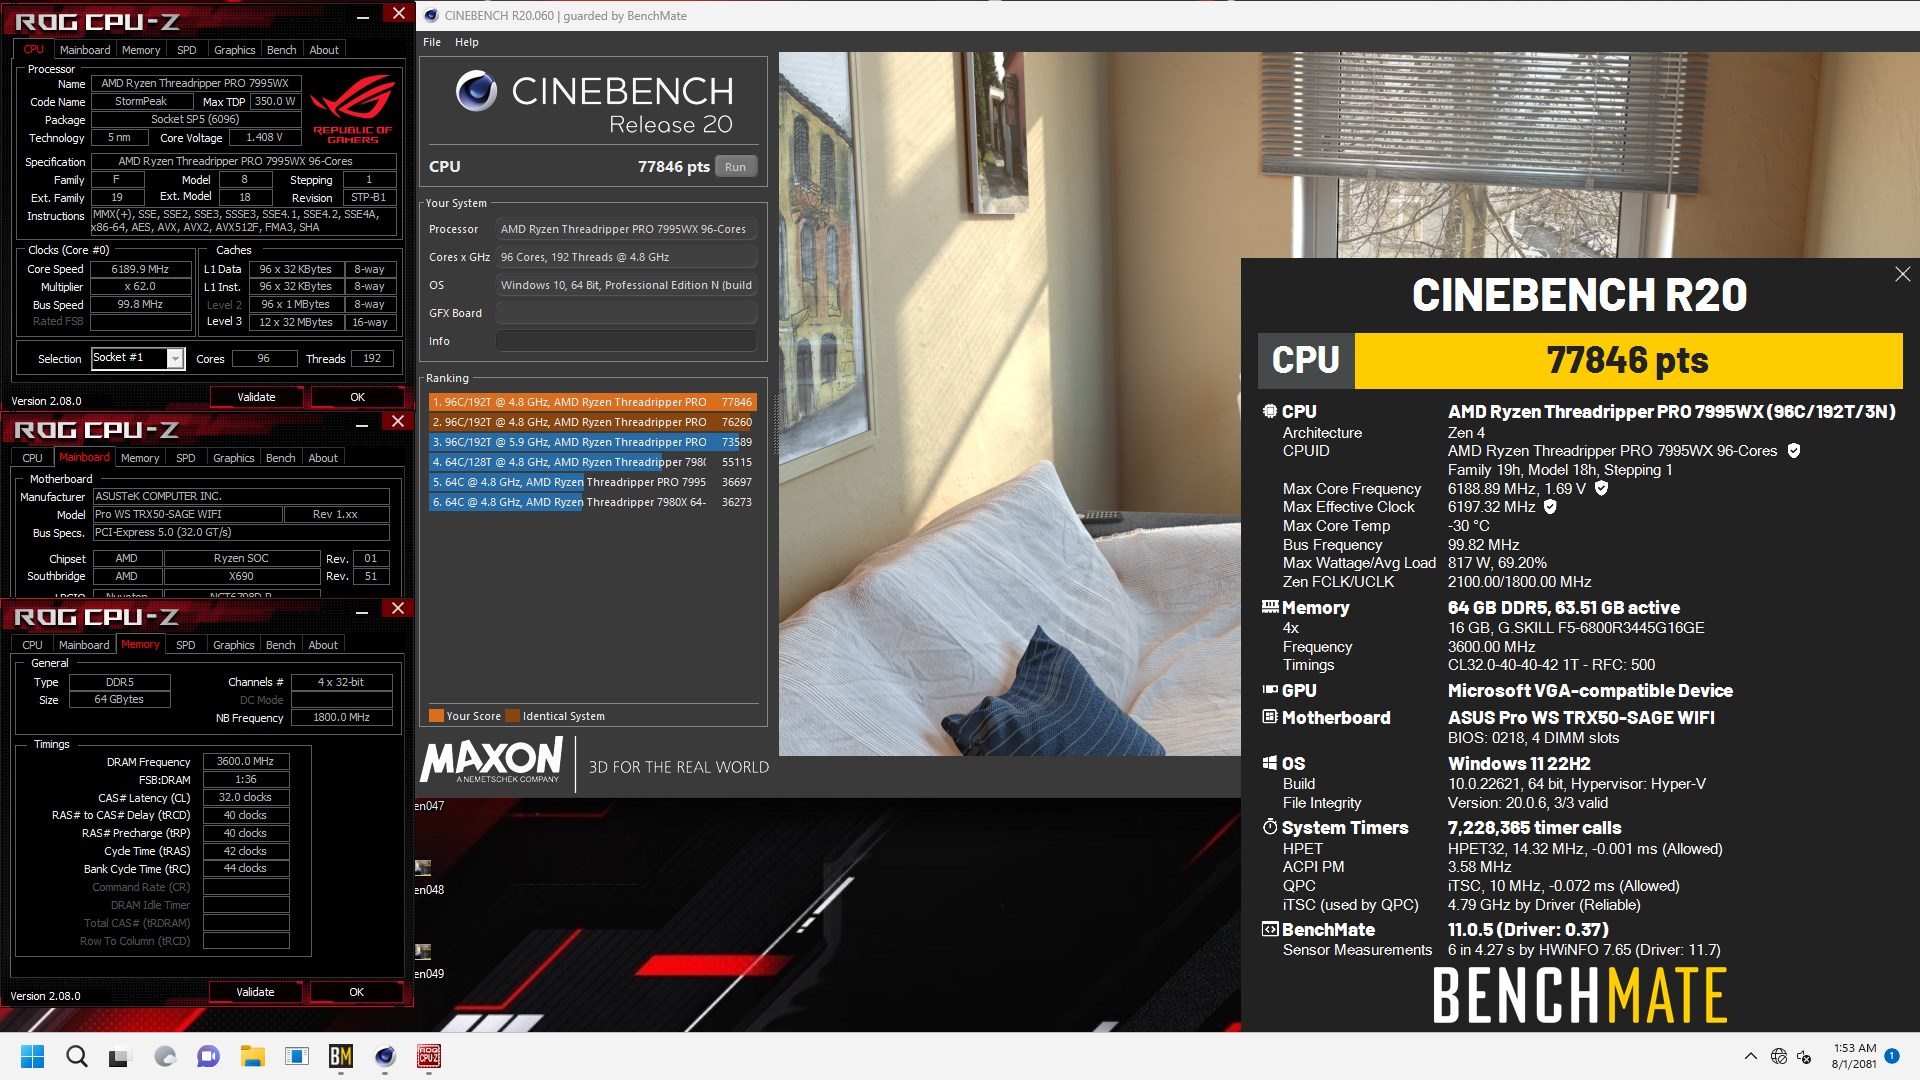
Task: Select Graphics tab in CPU-Z memory window
Action: click(234, 645)
